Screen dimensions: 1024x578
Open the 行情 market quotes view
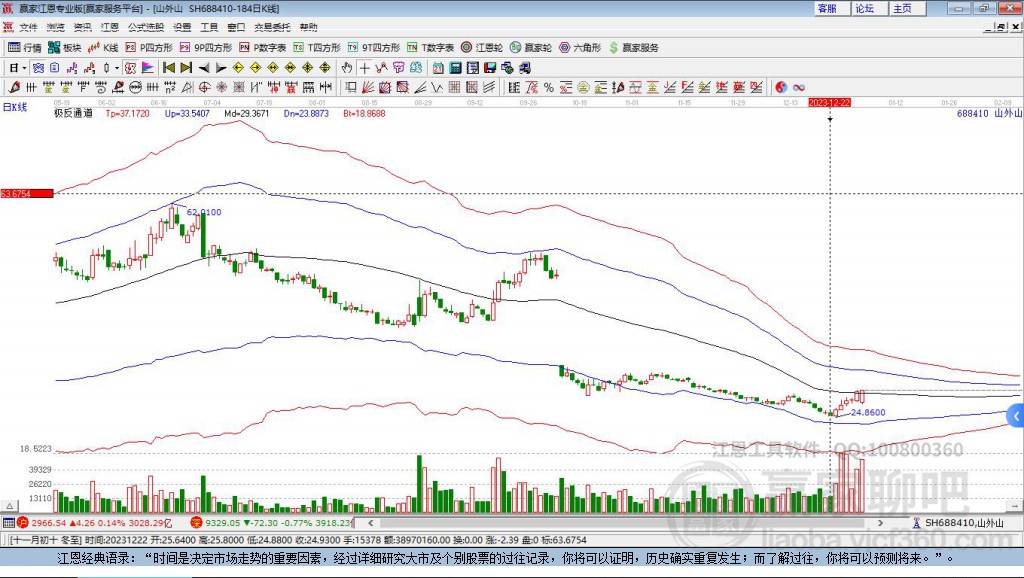click(x=25, y=48)
